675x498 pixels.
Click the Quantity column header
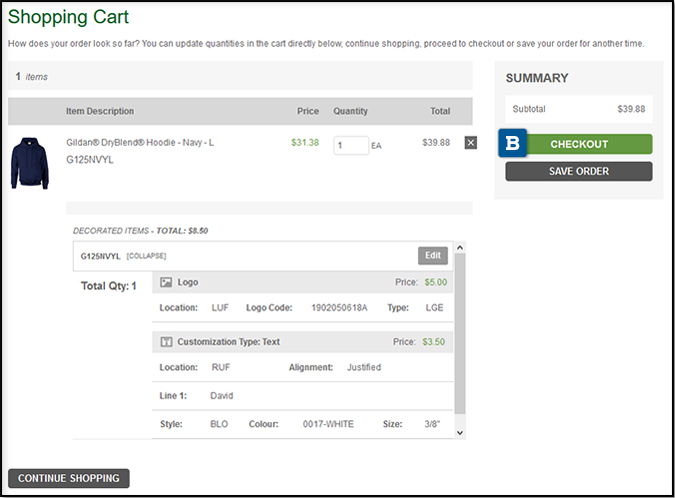pyautogui.click(x=350, y=111)
